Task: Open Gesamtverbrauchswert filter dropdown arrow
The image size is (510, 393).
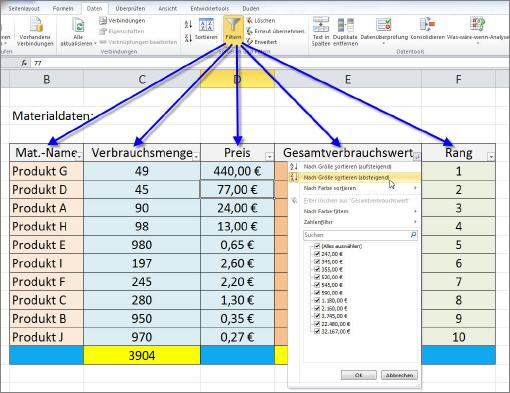Action: pyautogui.click(x=417, y=156)
